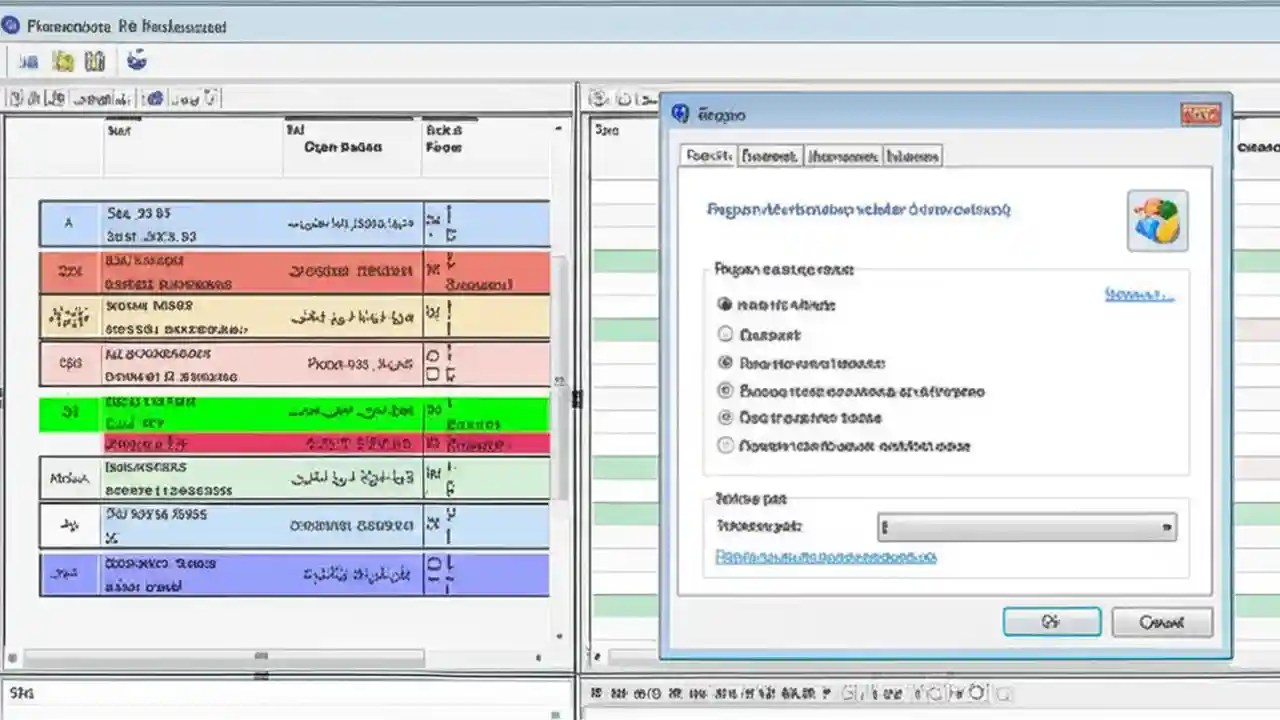
Task: Open the application logo icon in the dialog titlebar
Action: click(680, 115)
